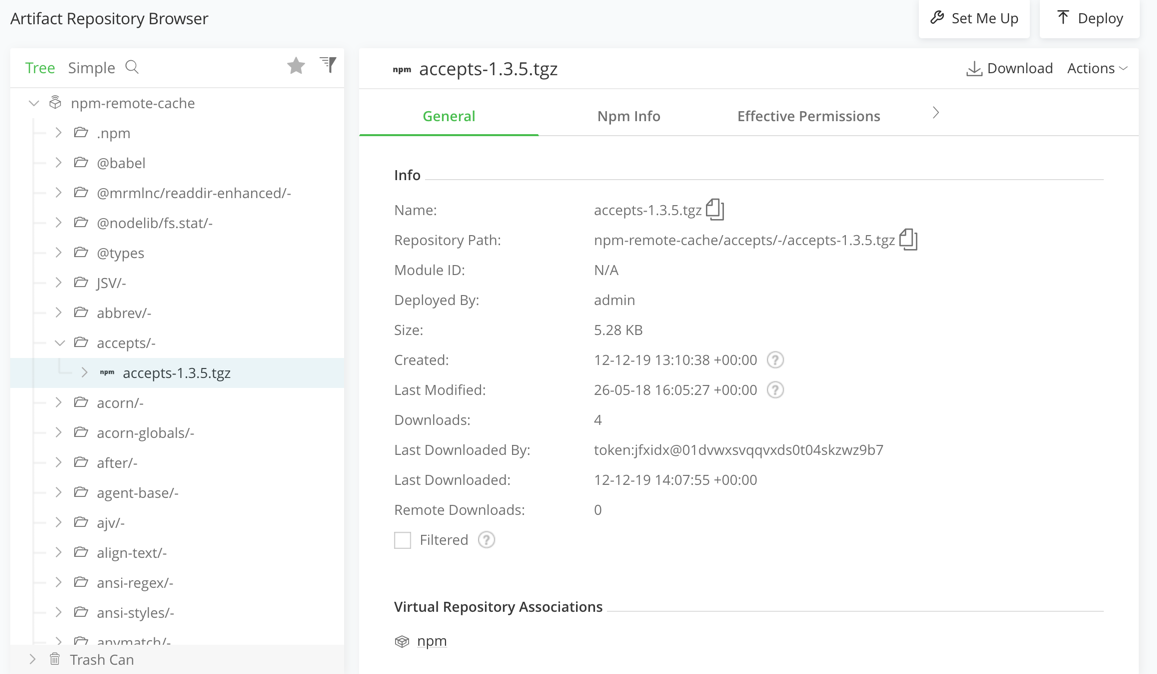Viewport: 1157px width, 674px height.
Task: Copy the artifact name using its copy icon
Action: [x=716, y=208]
